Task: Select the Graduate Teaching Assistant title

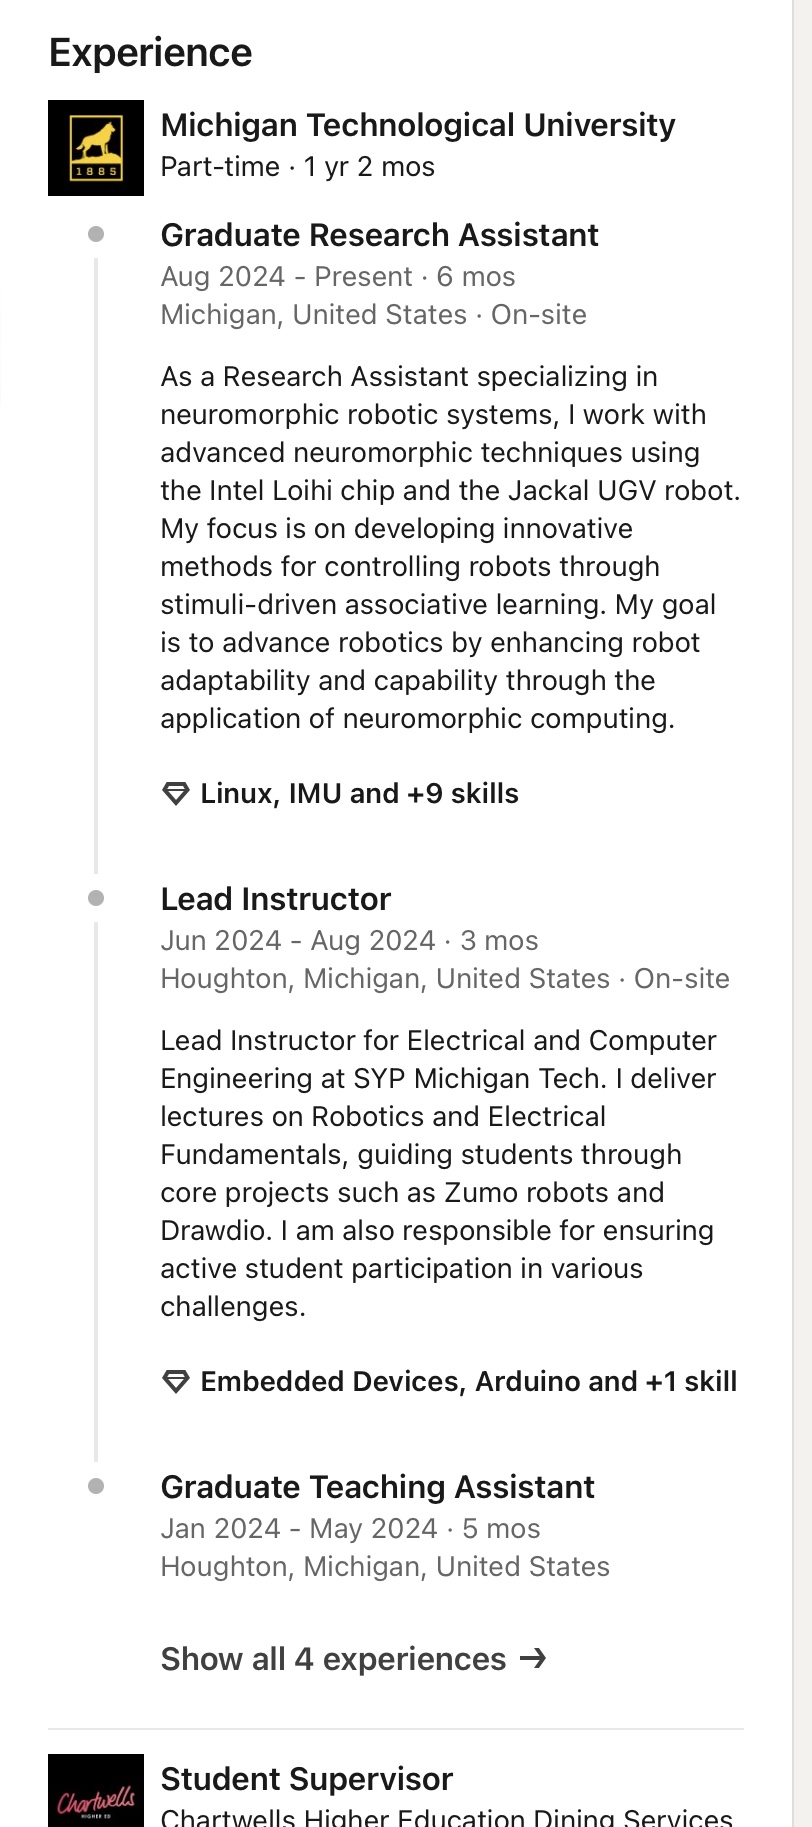Action: coord(378,1487)
